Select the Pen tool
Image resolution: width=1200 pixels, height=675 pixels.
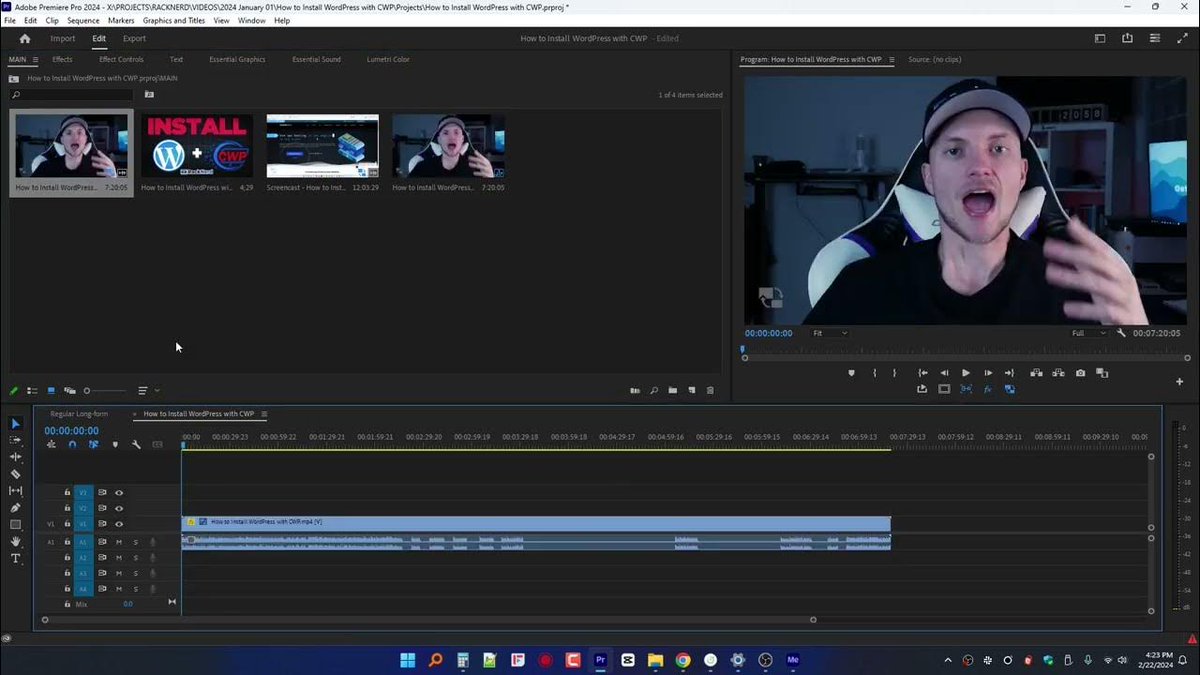15,508
